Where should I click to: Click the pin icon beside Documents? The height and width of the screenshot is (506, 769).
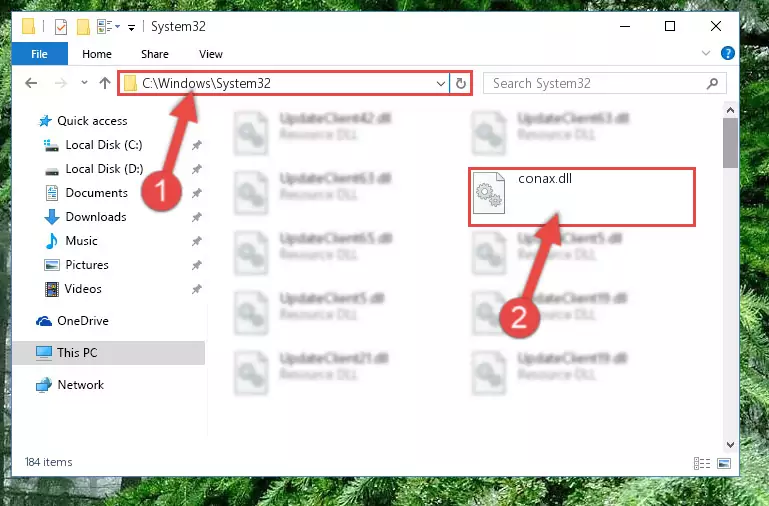click(196, 193)
